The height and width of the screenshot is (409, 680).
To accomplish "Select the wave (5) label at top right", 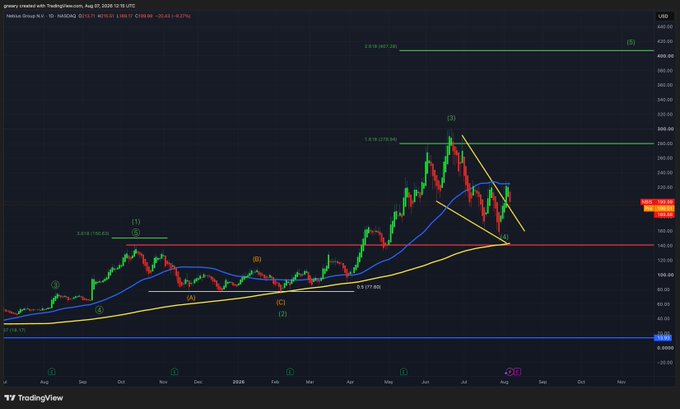I will [631, 42].
